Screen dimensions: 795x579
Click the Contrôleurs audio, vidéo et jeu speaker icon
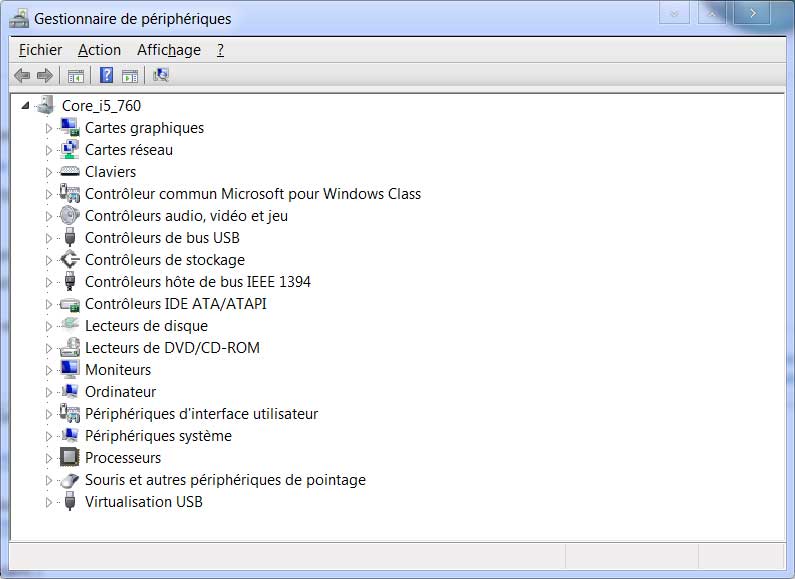coord(69,215)
